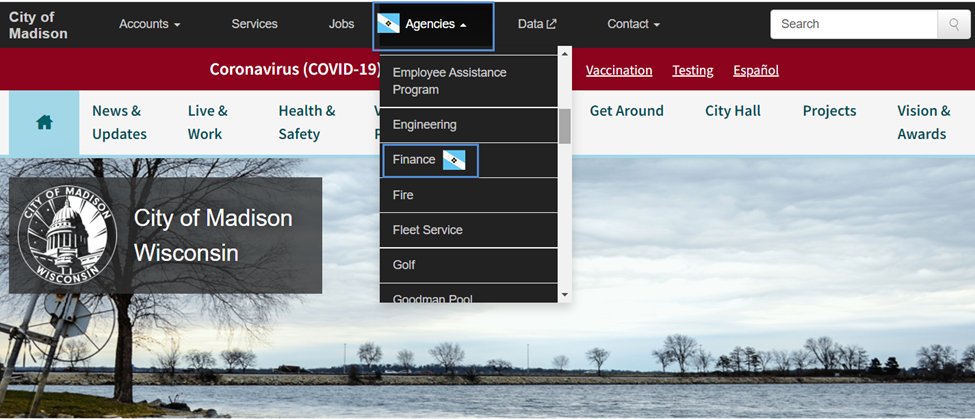Click the City of Madison Wisconsin seal logo
975x419 pixels.
(x=67, y=235)
